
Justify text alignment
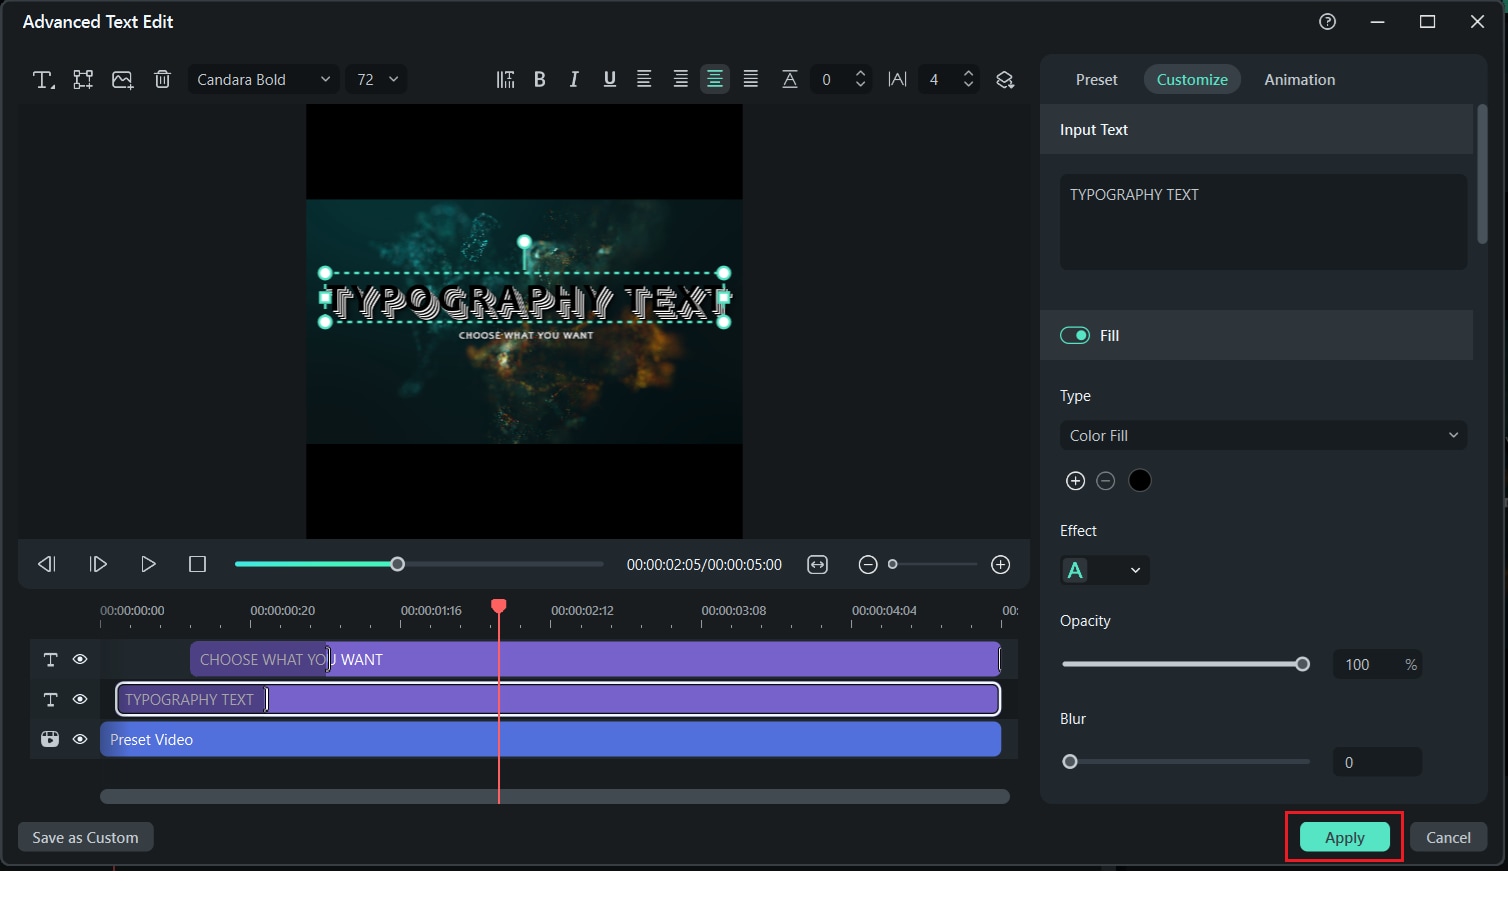click(751, 79)
